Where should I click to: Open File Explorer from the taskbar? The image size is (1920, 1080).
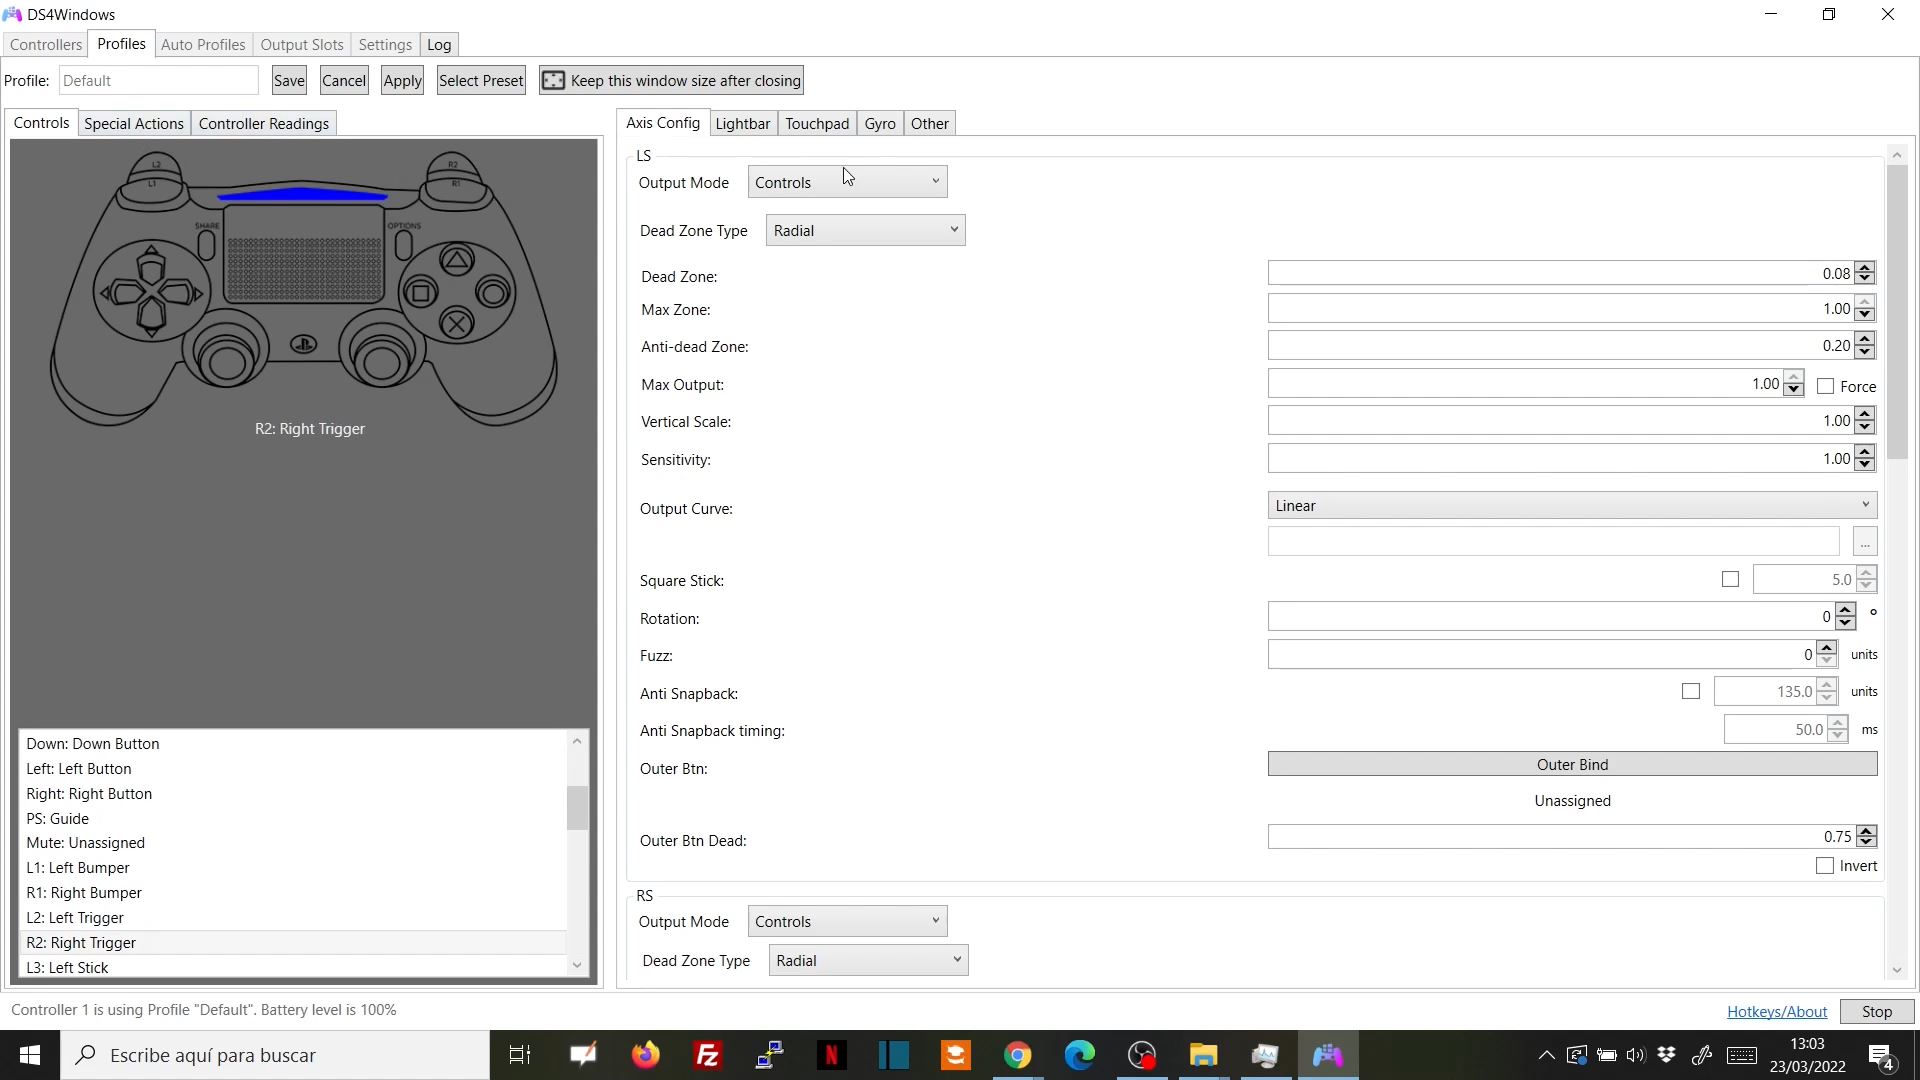coord(1204,1055)
